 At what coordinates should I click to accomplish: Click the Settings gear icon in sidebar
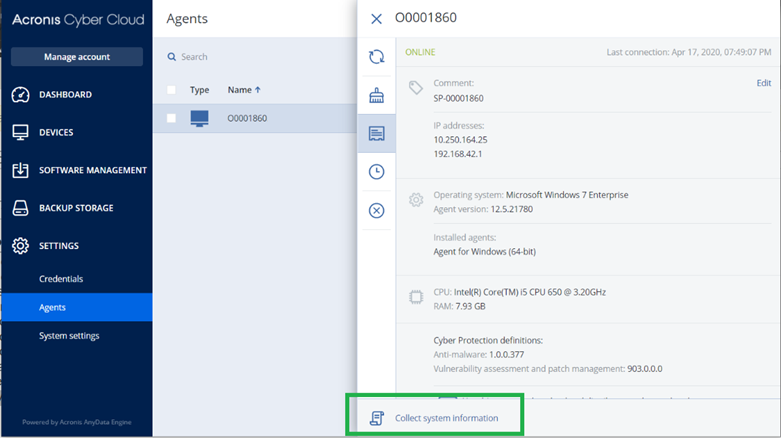click(x=20, y=246)
